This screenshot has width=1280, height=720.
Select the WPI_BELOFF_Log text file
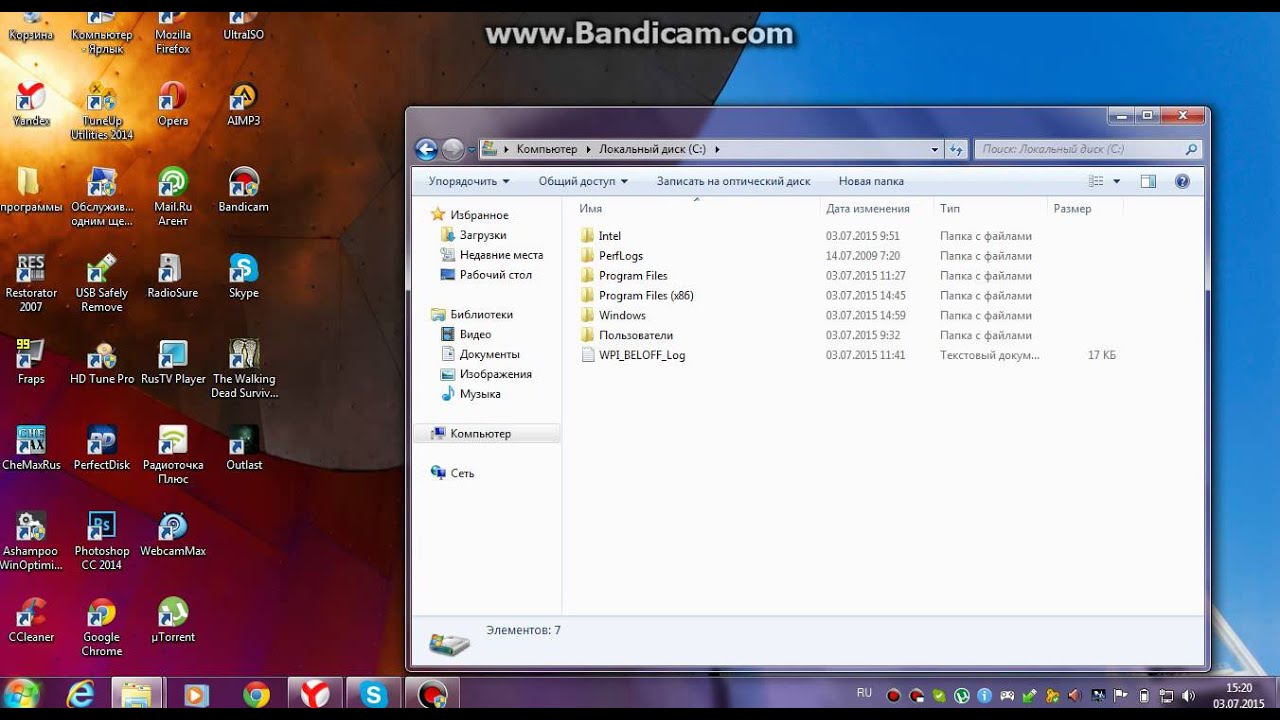(x=633, y=355)
